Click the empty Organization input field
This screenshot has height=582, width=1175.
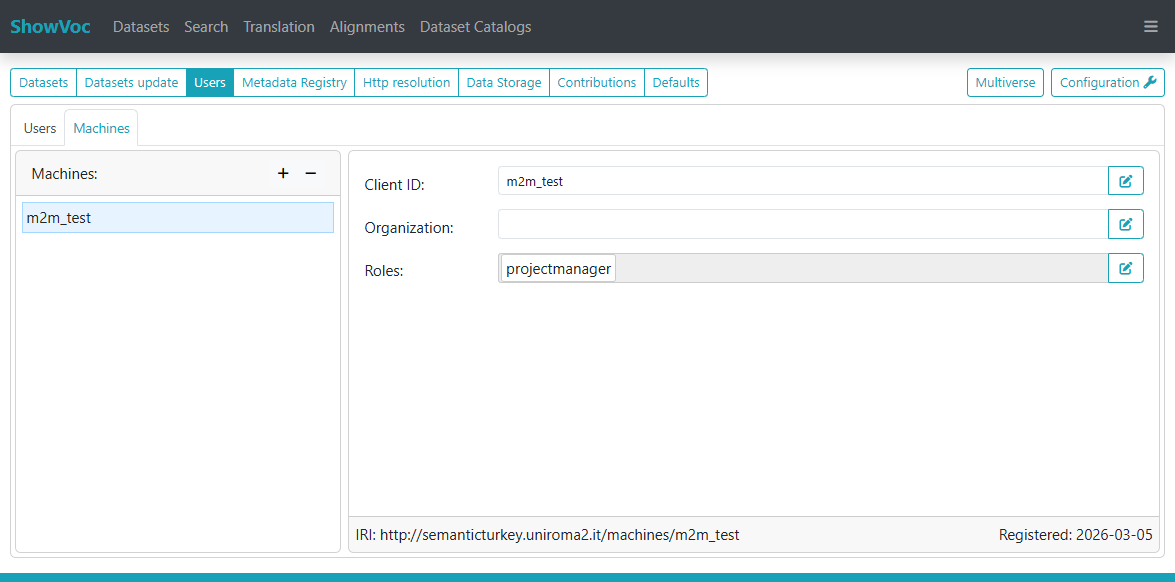pyautogui.click(x=803, y=224)
